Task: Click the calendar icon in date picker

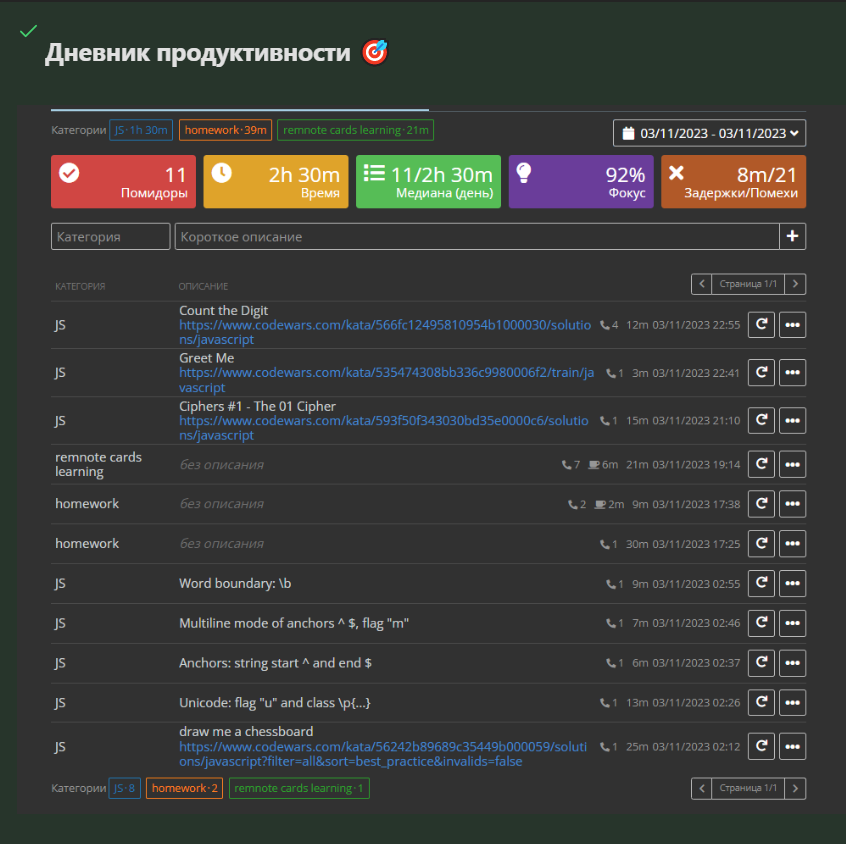Action: [628, 133]
